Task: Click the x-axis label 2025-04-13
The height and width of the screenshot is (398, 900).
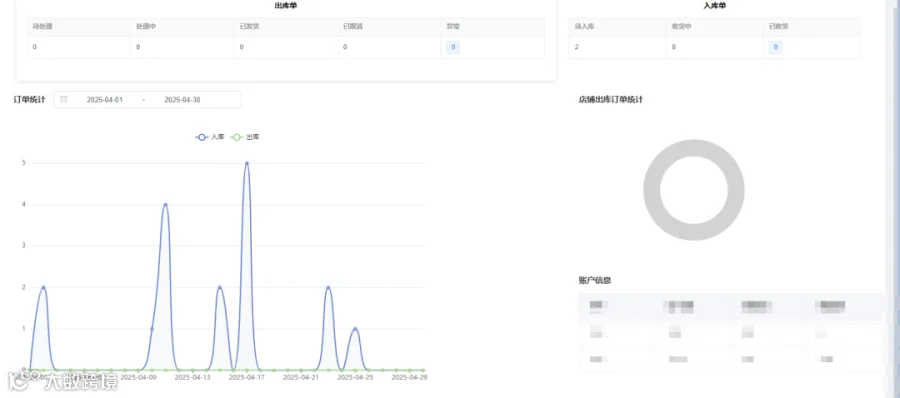Action: [x=193, y=377]
